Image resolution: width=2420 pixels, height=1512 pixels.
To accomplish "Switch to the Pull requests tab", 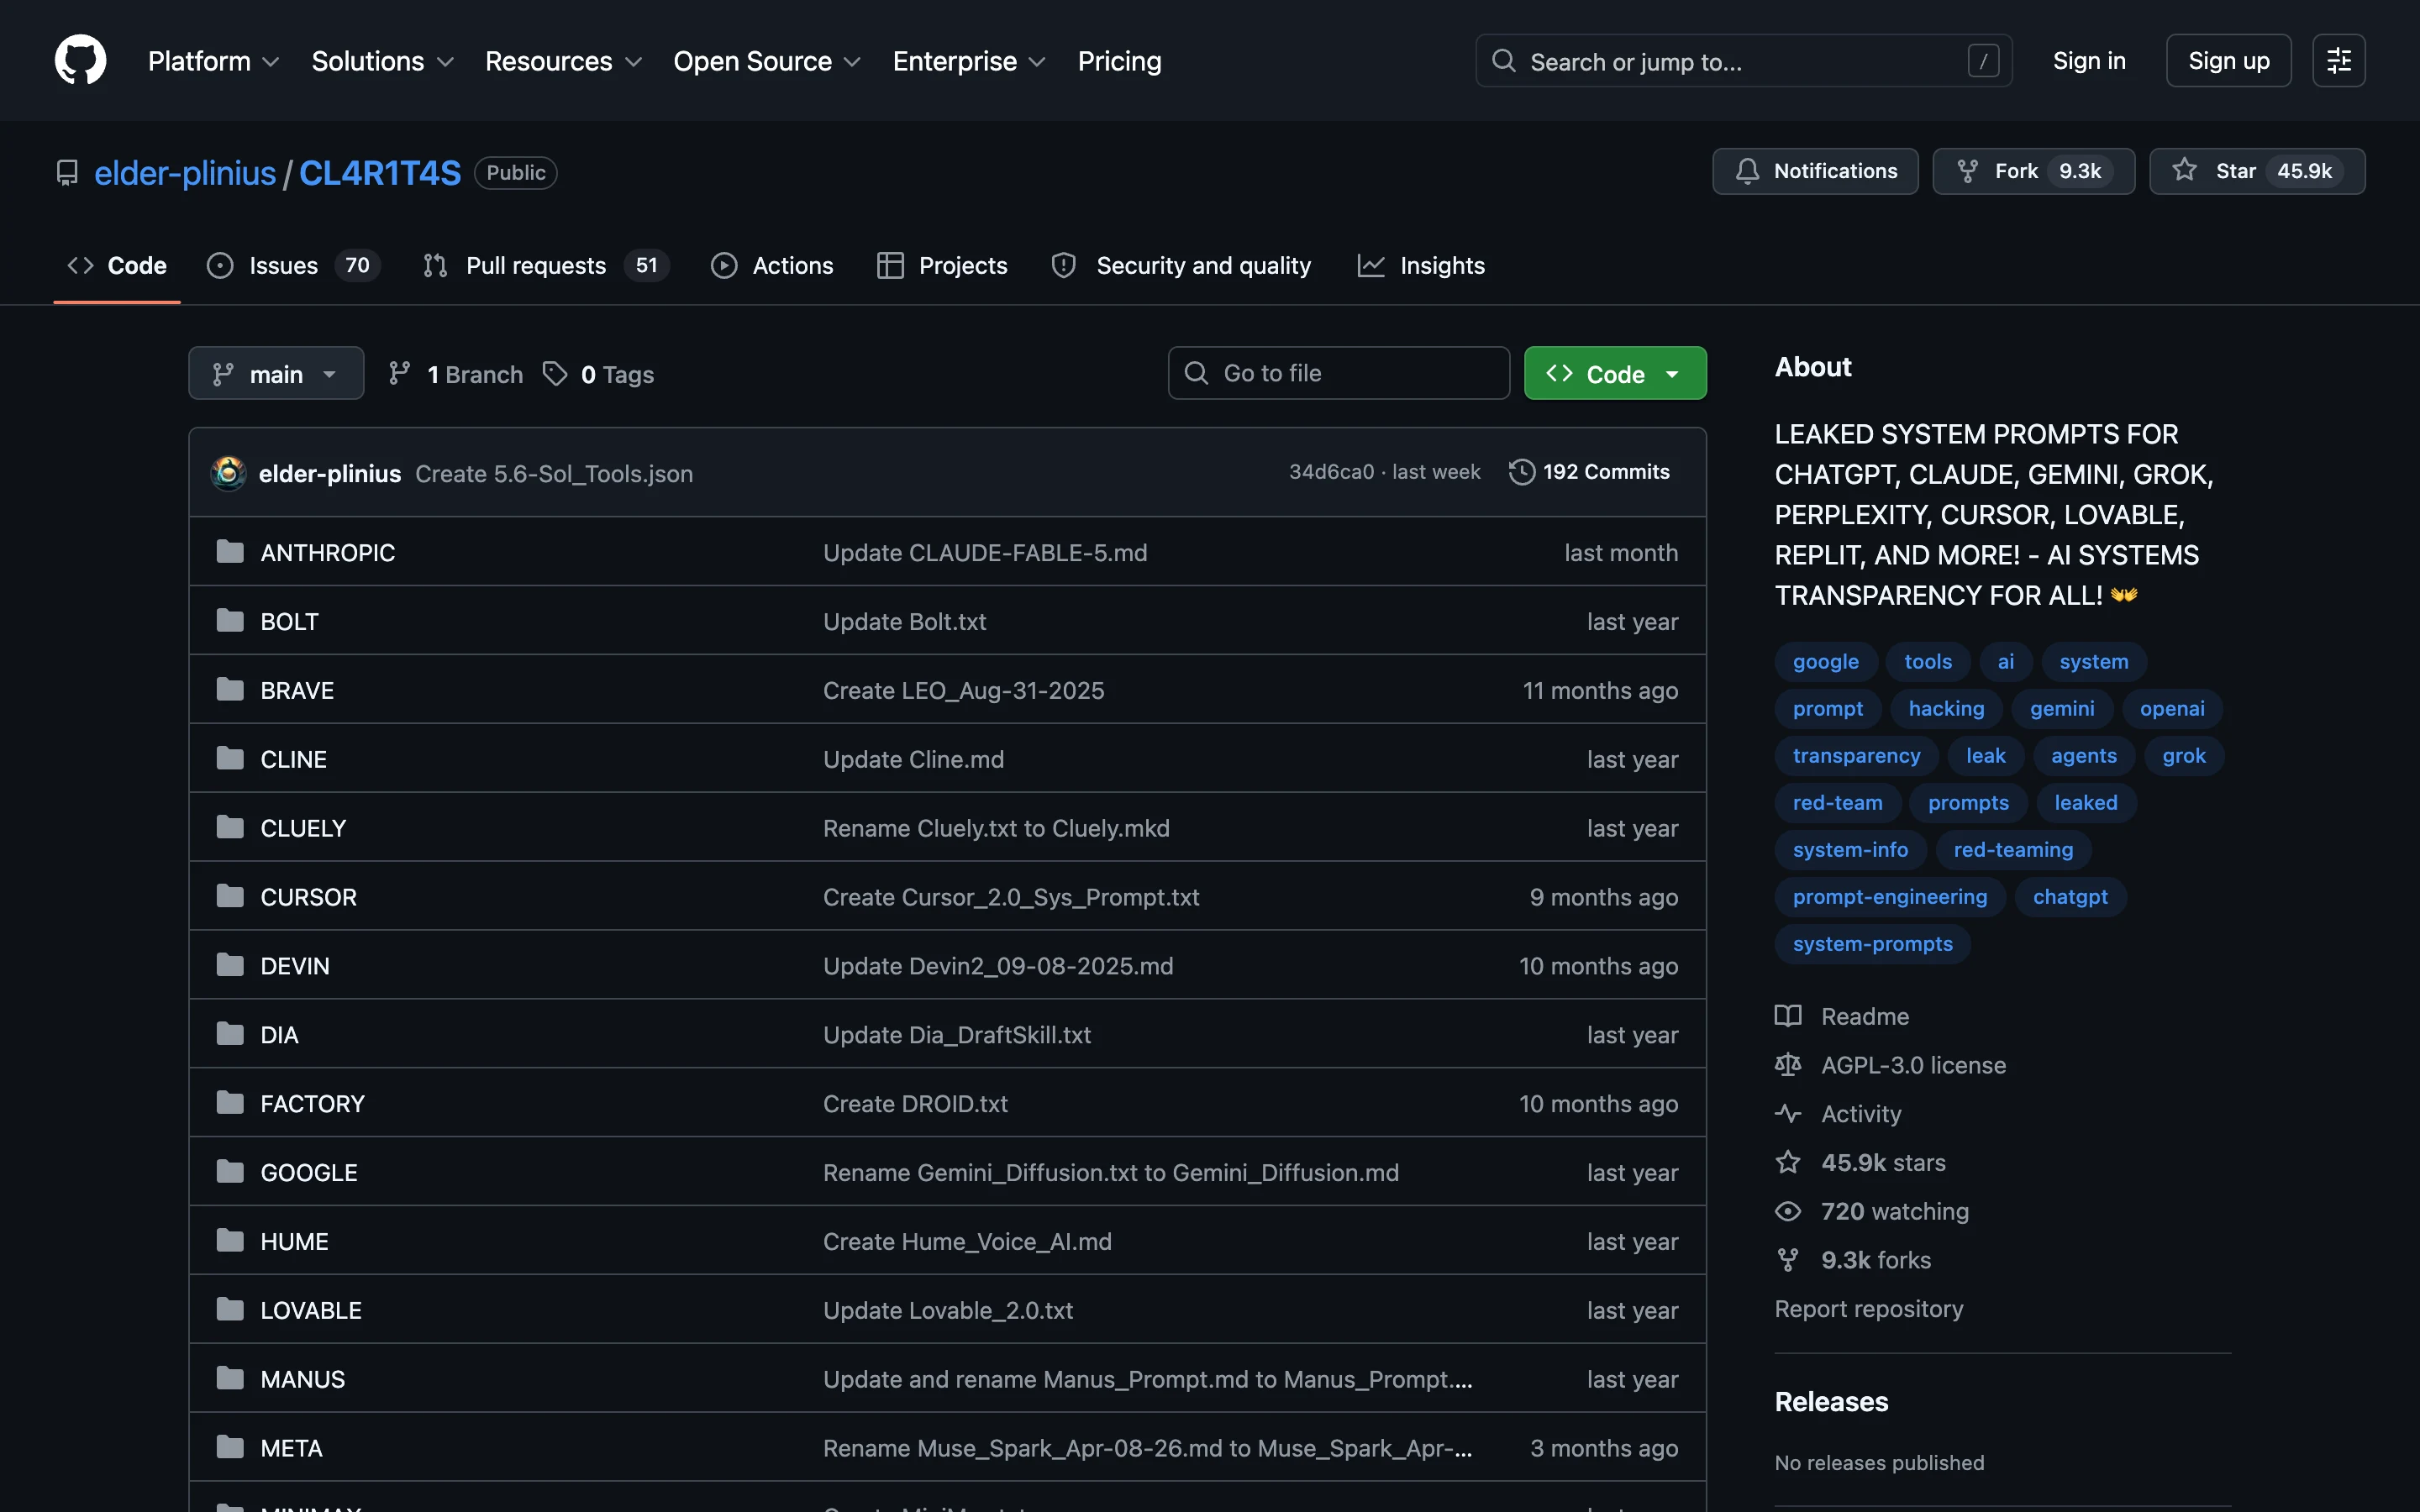I will 546,265.
